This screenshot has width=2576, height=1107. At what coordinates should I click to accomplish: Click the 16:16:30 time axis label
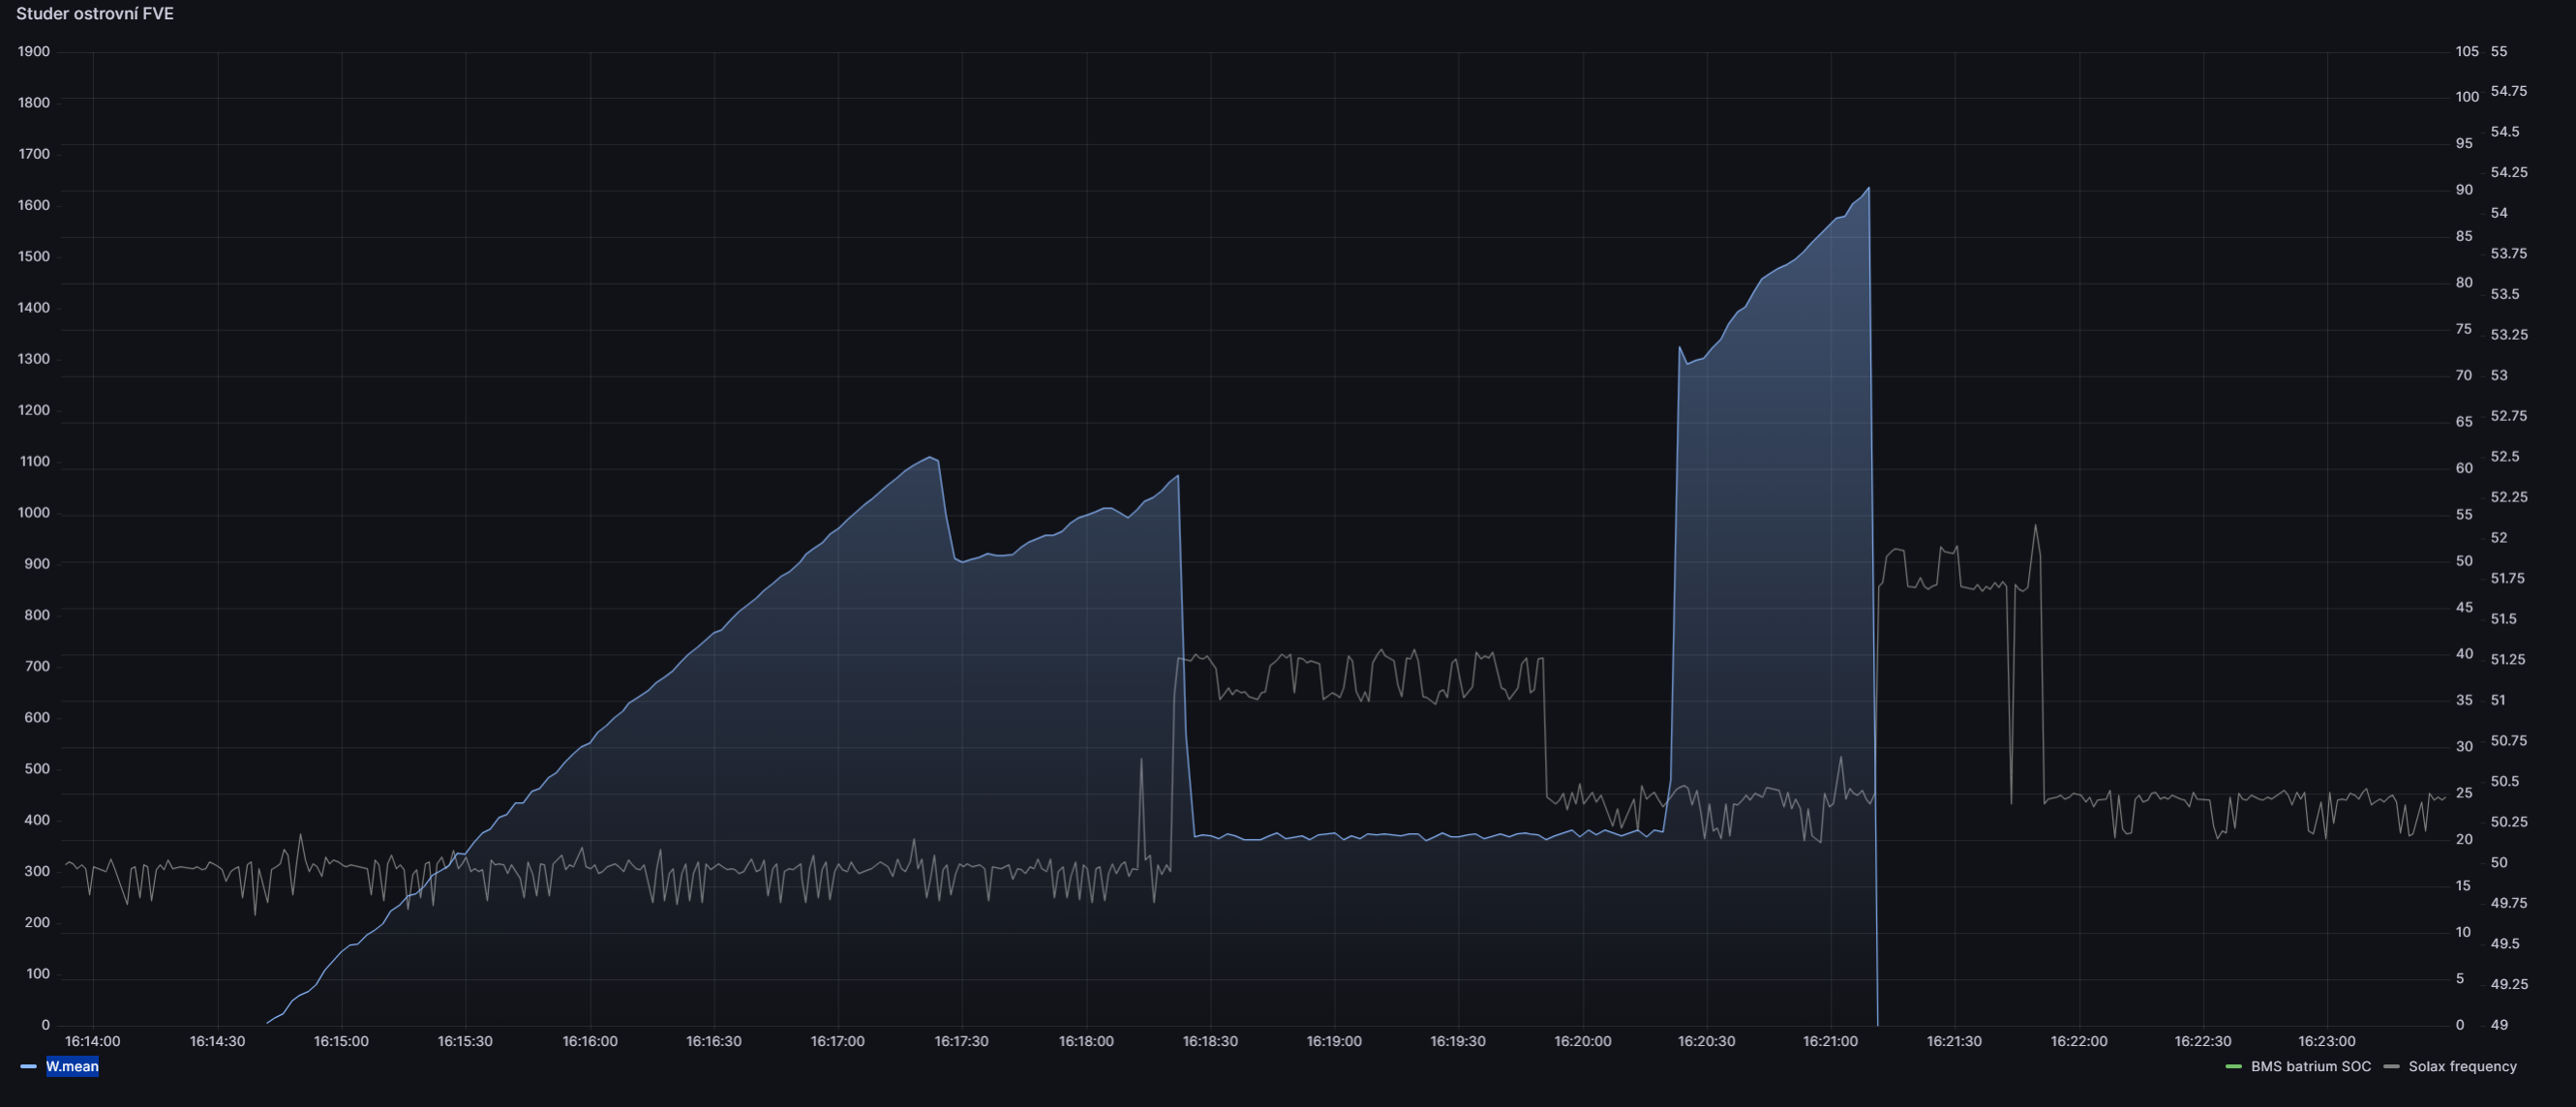pyautogui.click(x=714, y=1041)
